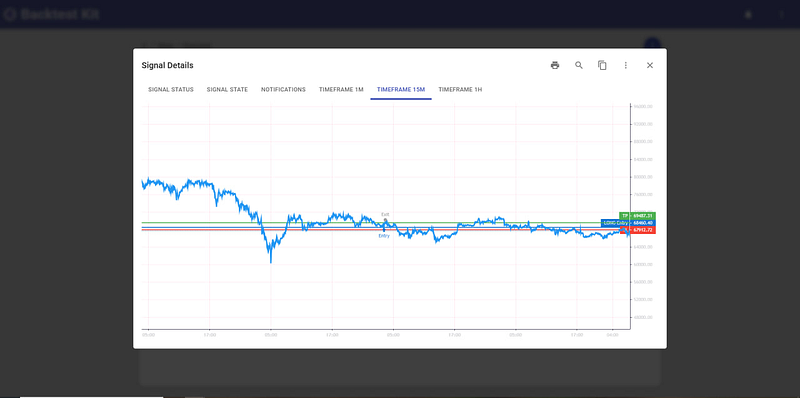Switch to the Signal Status tab
The height and width of the screenshot is (398, 800).
pos(171,89)
